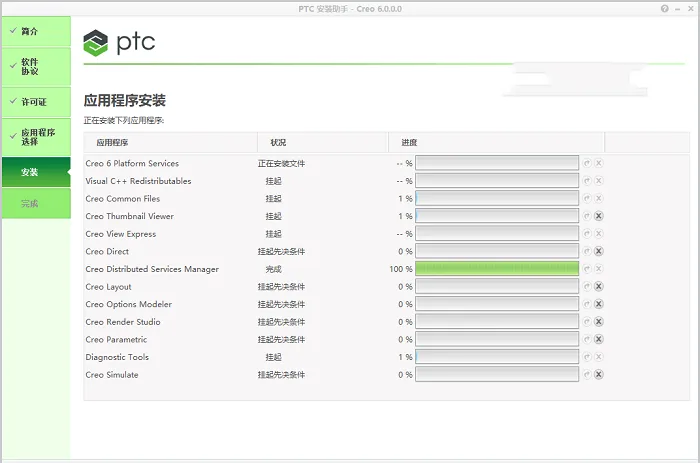Viewport: 700px width, 463px height.
Task: Select the Creo Options Modeler row name
Action: [x=129, y=304]
